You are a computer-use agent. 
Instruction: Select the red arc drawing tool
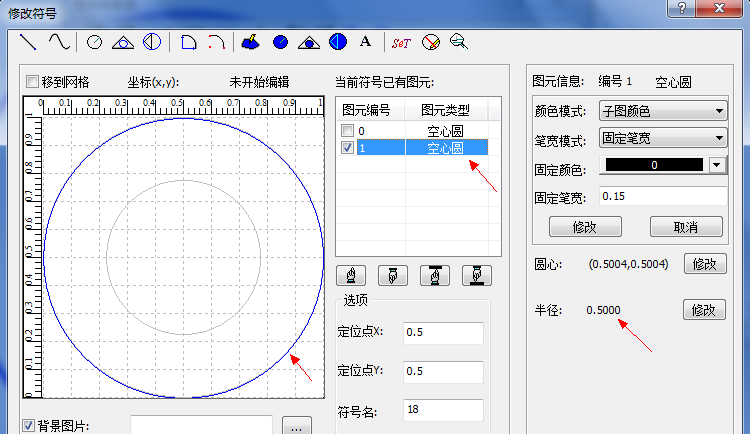pos(215,42)
